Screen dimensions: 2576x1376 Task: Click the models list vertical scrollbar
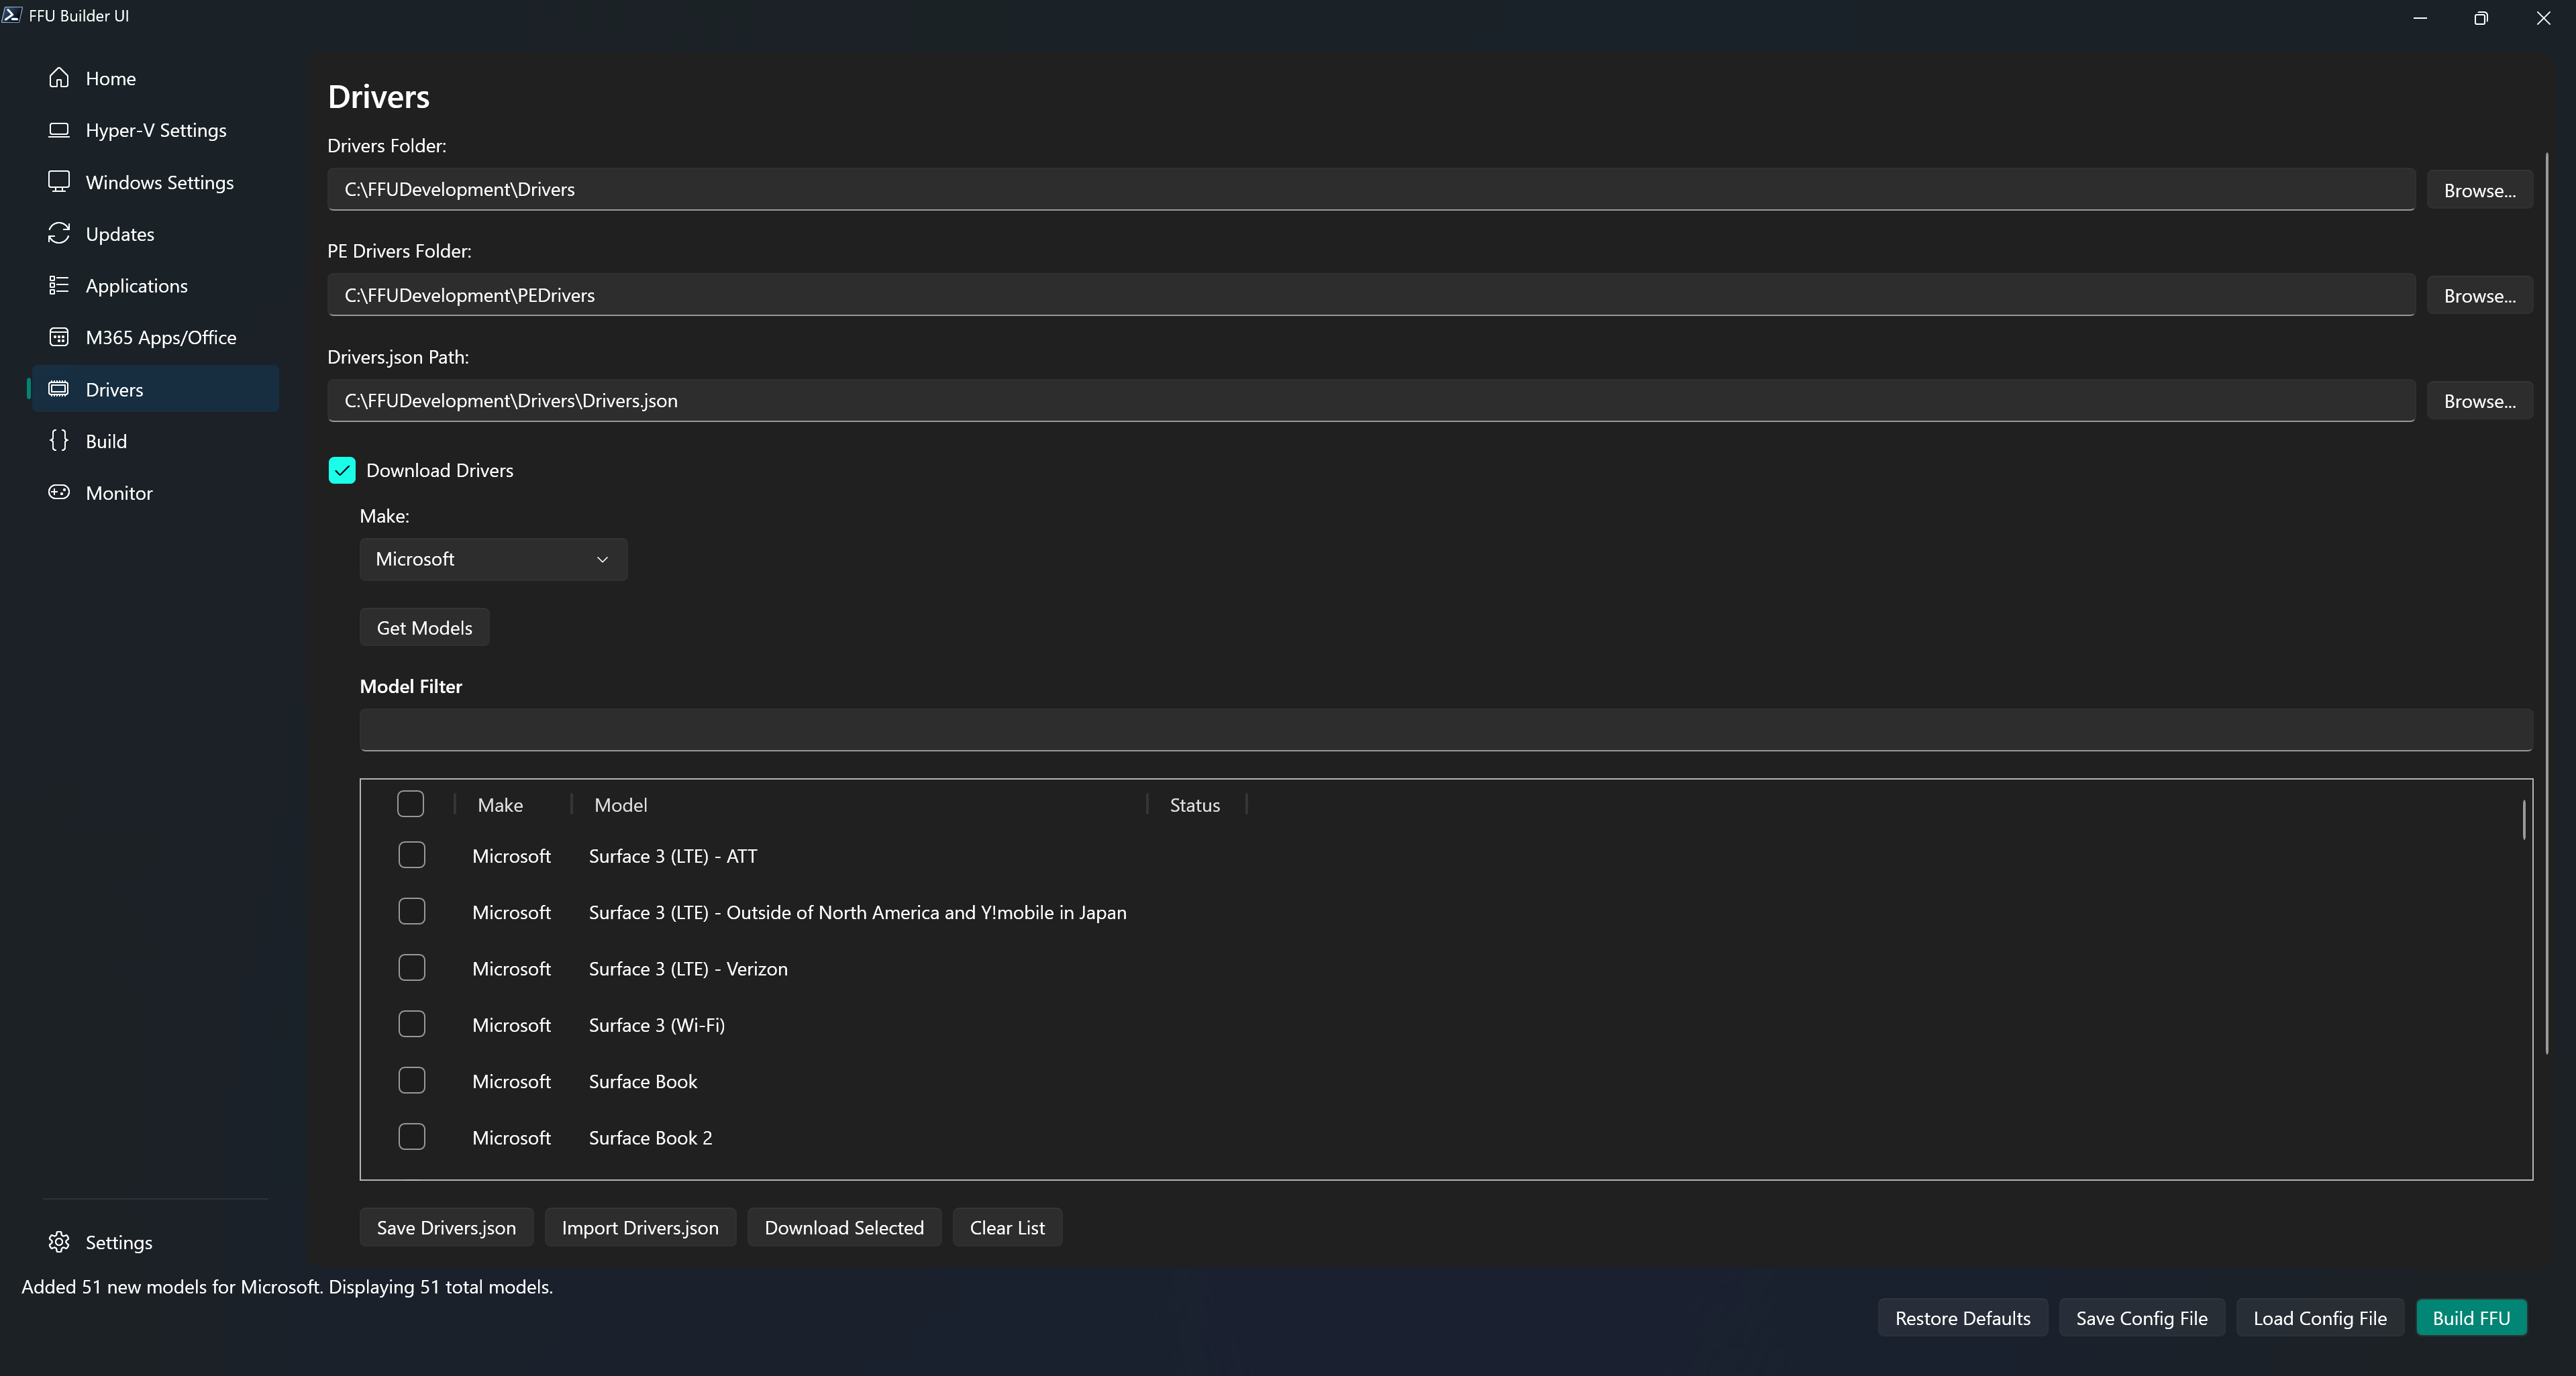[2524, 821]
